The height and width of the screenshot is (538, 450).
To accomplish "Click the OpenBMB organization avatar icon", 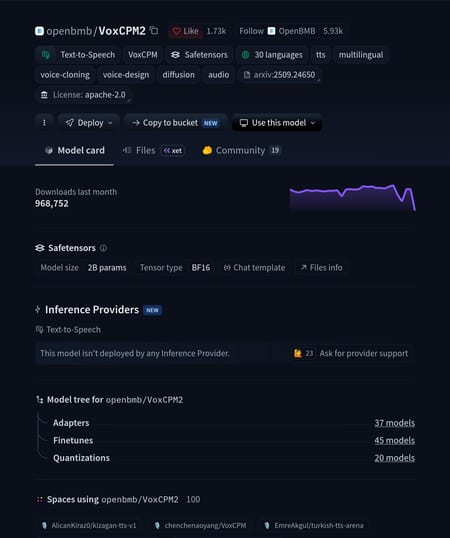I will point(271,31).
